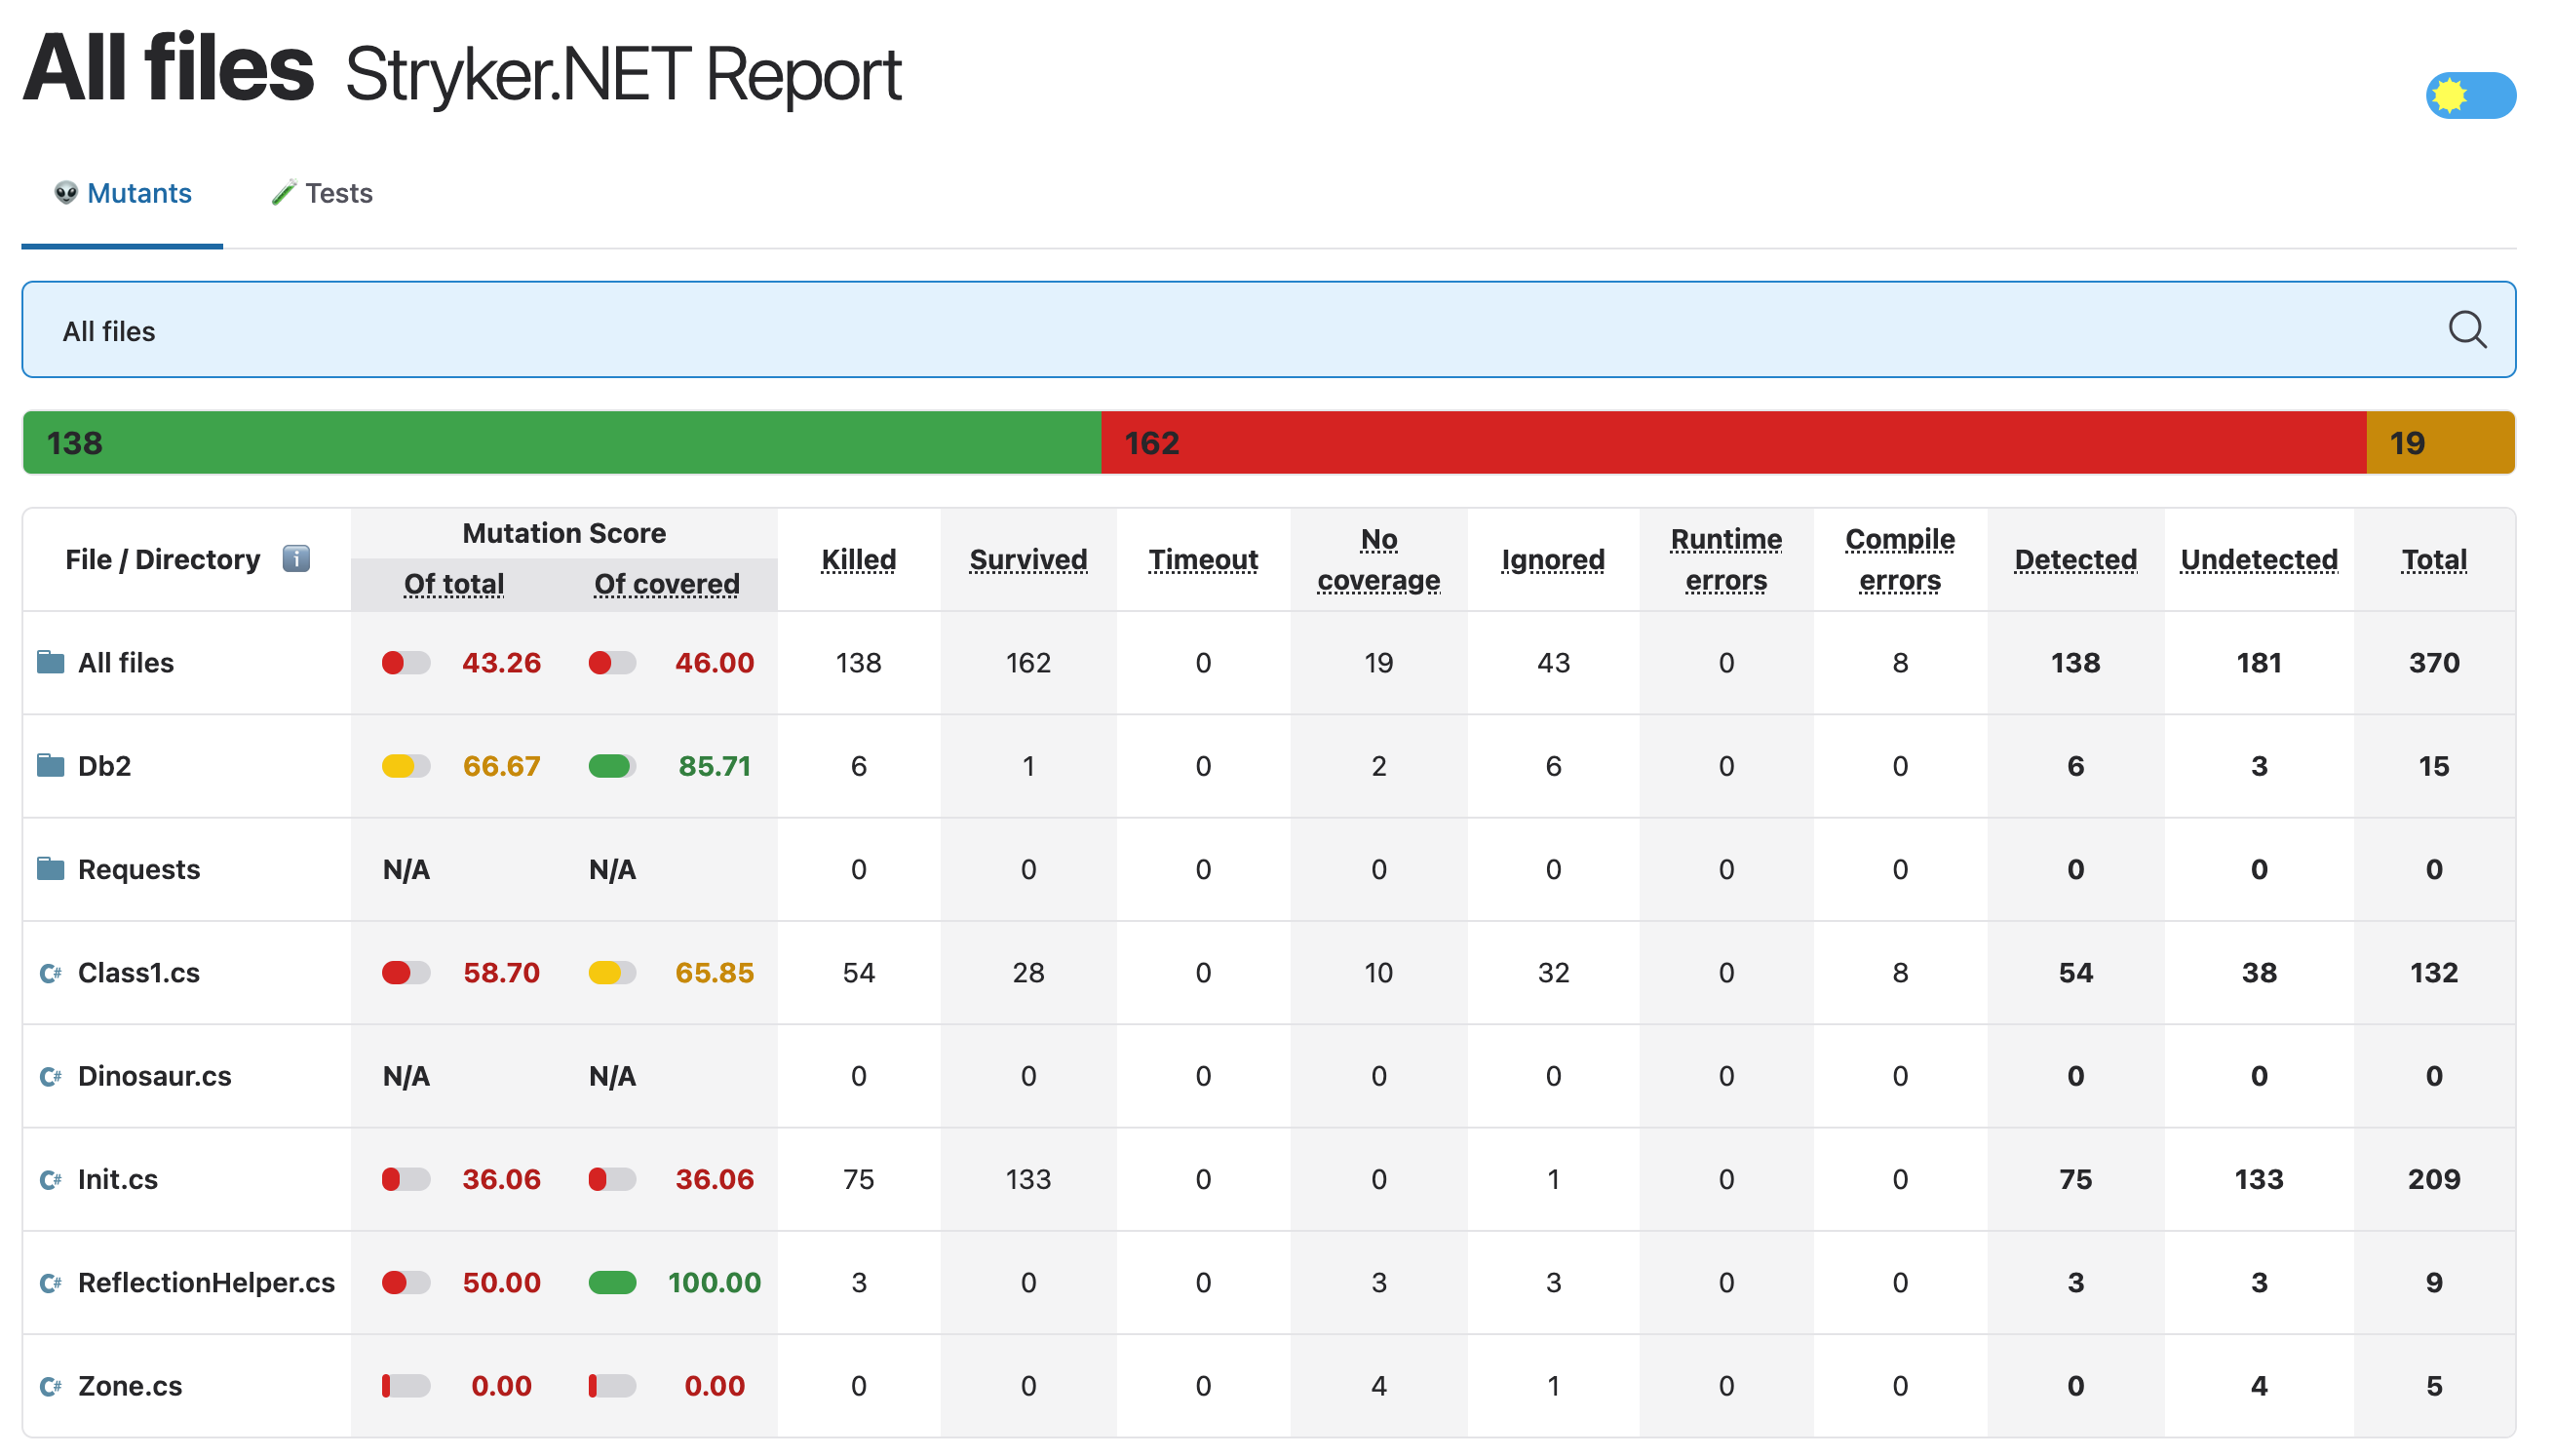The width and height of the screenshot is (2554, 1456).
Task: Click the 66.67 score in Db2 row
Action: (501, 766)
